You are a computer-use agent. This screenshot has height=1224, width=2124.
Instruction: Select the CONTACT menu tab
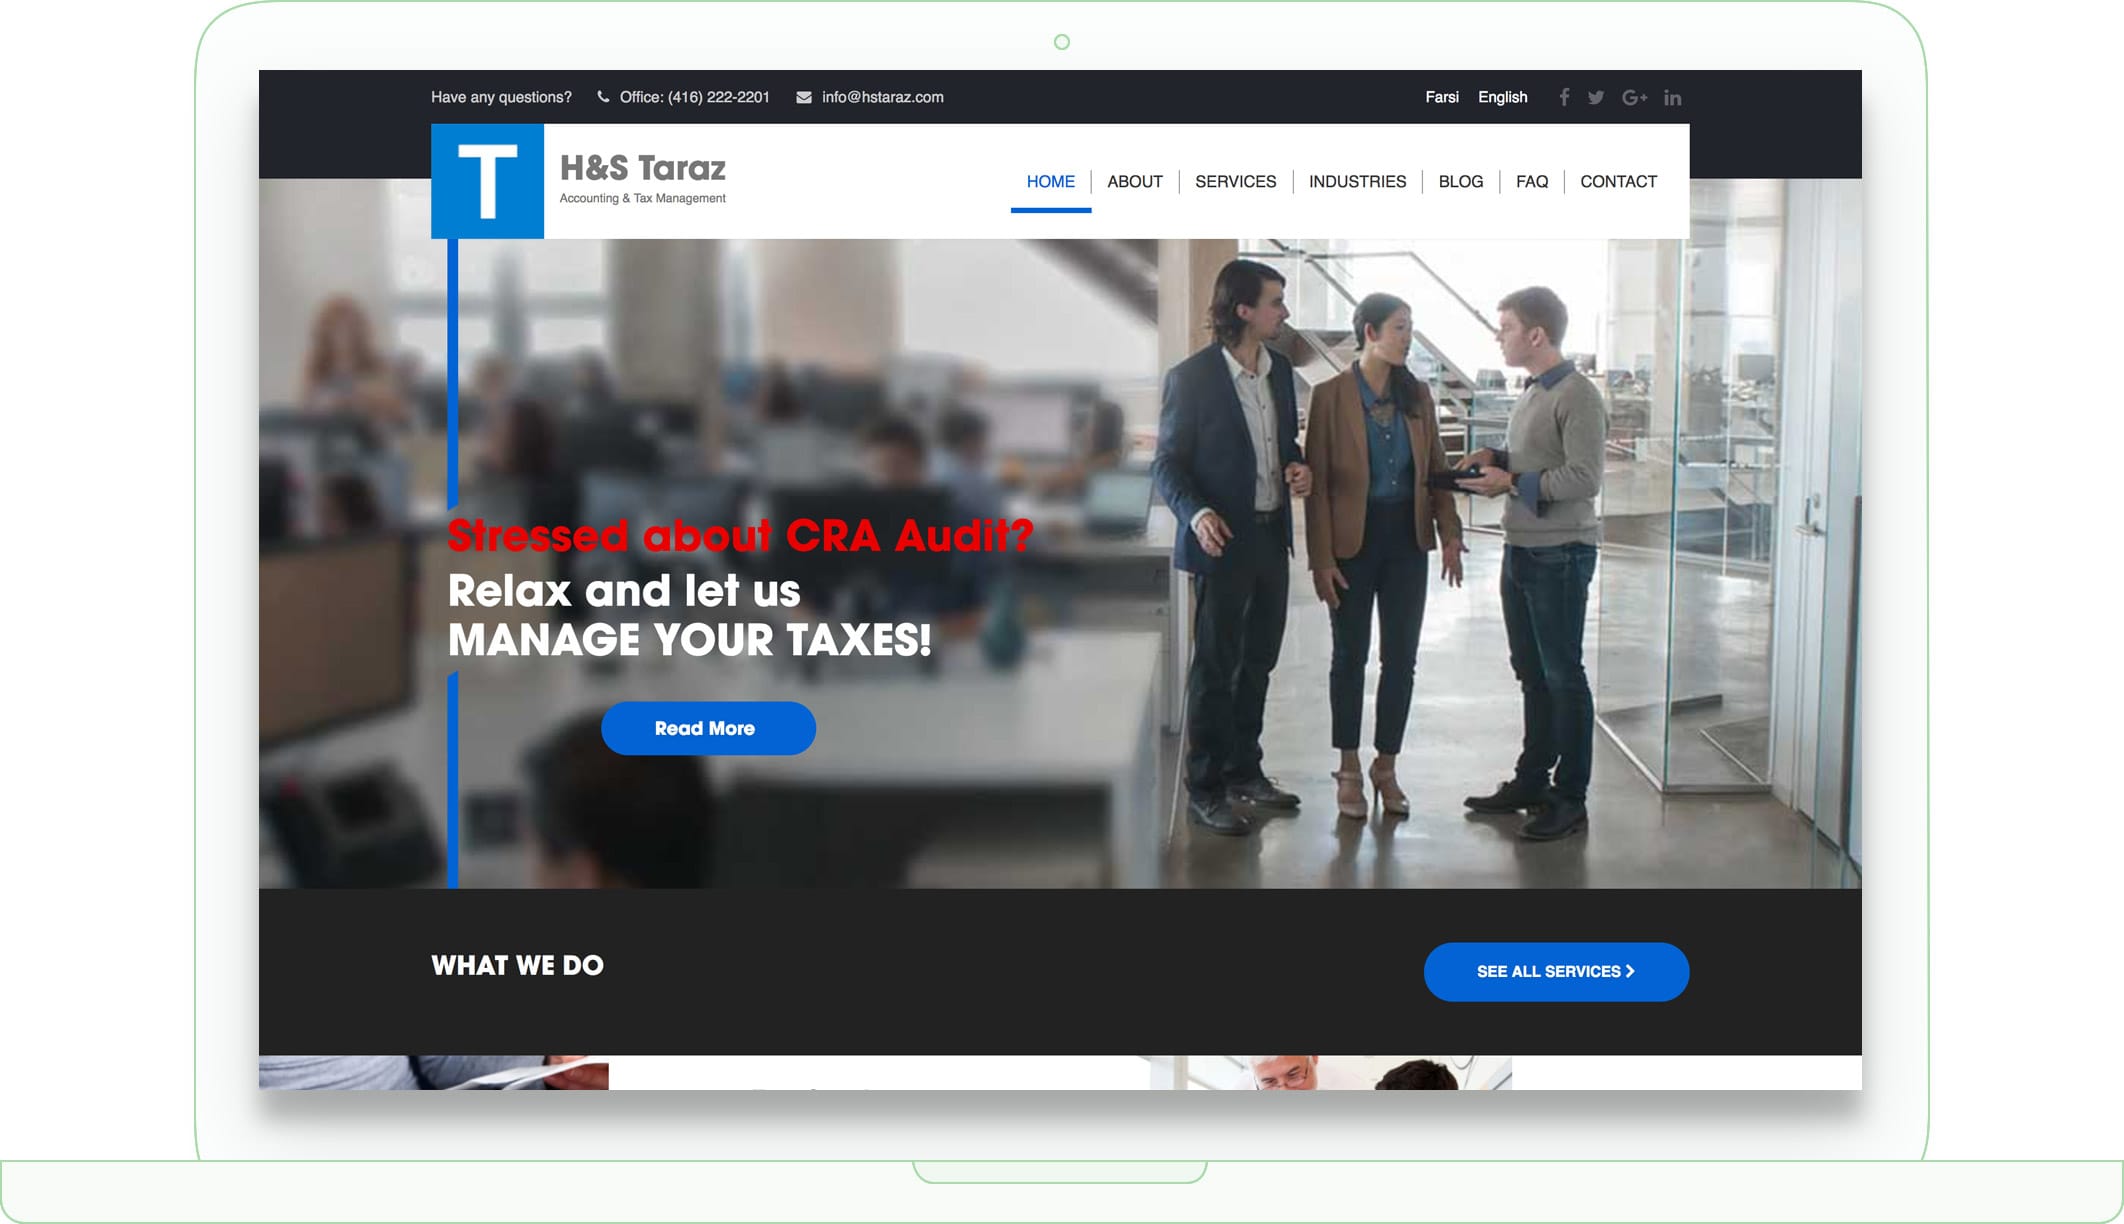(x=1619, y=181)
